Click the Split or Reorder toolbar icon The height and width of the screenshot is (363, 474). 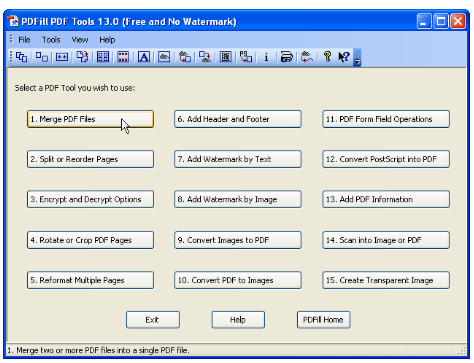coord(42,57)
